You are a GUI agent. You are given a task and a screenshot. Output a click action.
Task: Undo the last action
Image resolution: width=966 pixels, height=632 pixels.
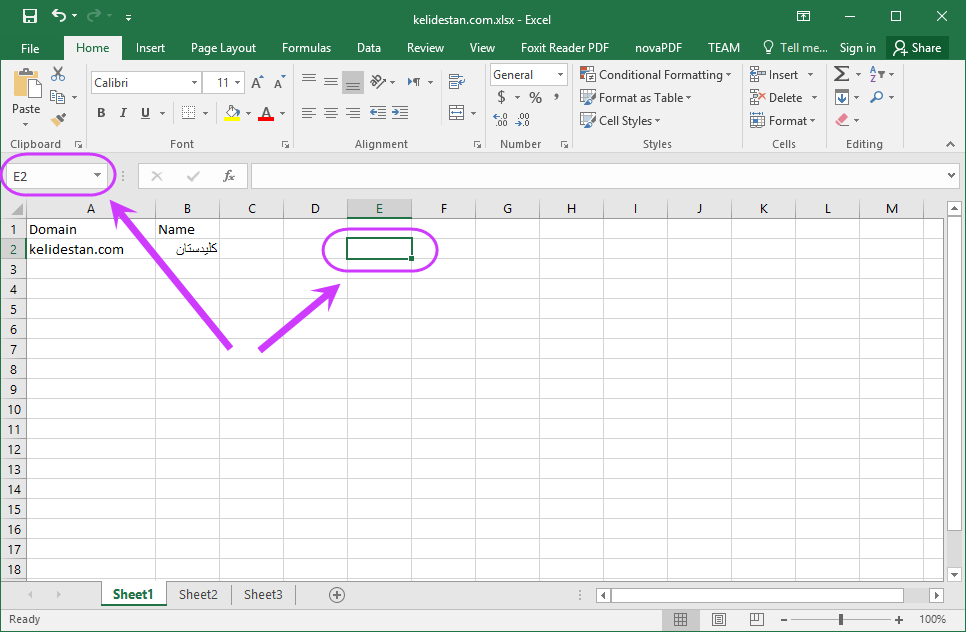click(x=59, y=16)
